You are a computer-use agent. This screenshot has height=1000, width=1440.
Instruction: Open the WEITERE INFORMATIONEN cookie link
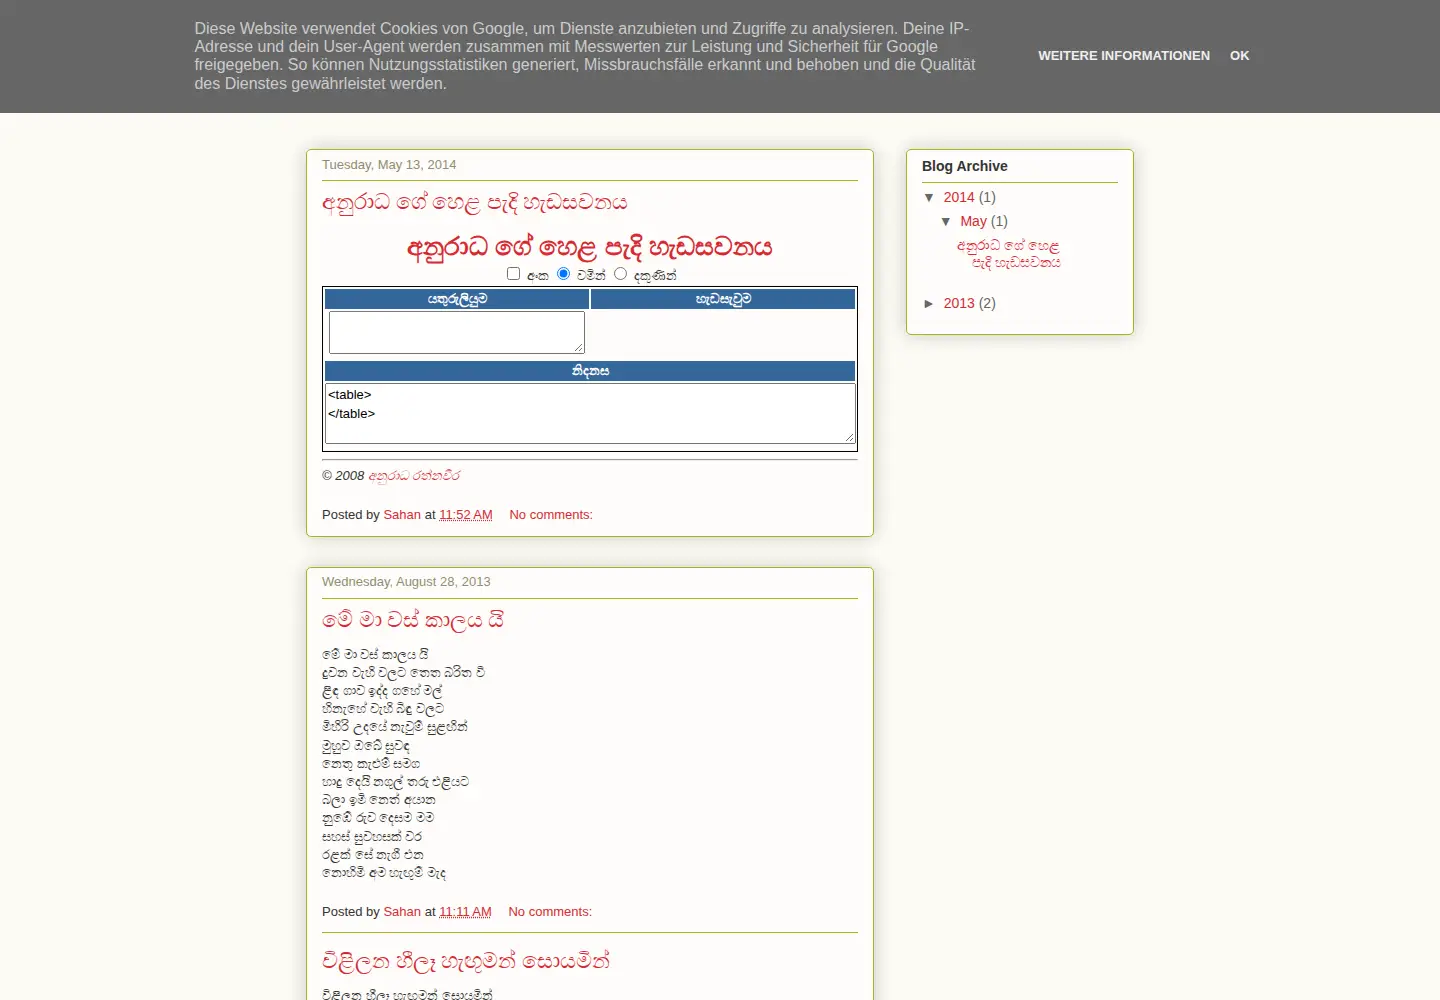(x=1124, y=56)
